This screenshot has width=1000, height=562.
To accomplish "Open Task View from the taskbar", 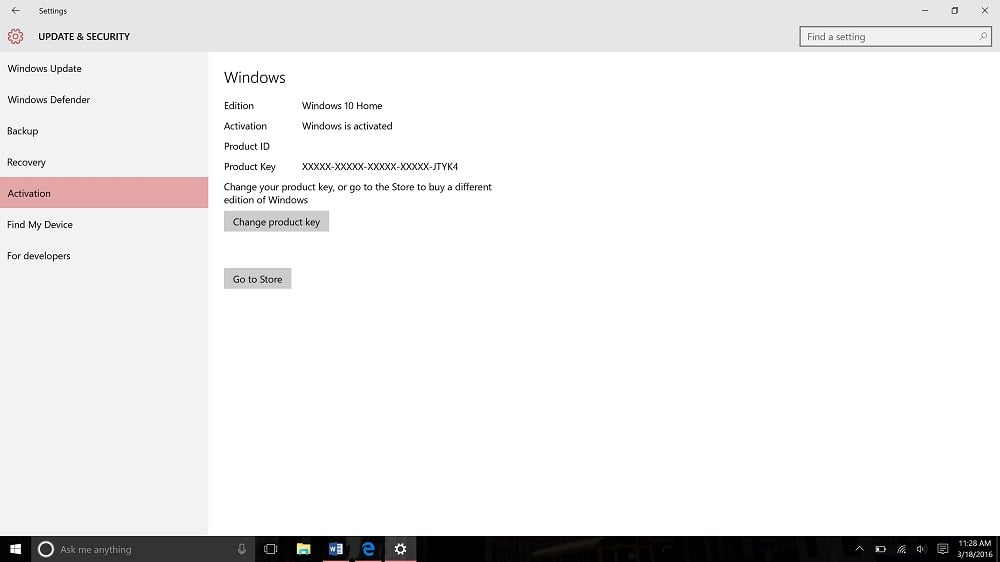I will coord(270,549).
